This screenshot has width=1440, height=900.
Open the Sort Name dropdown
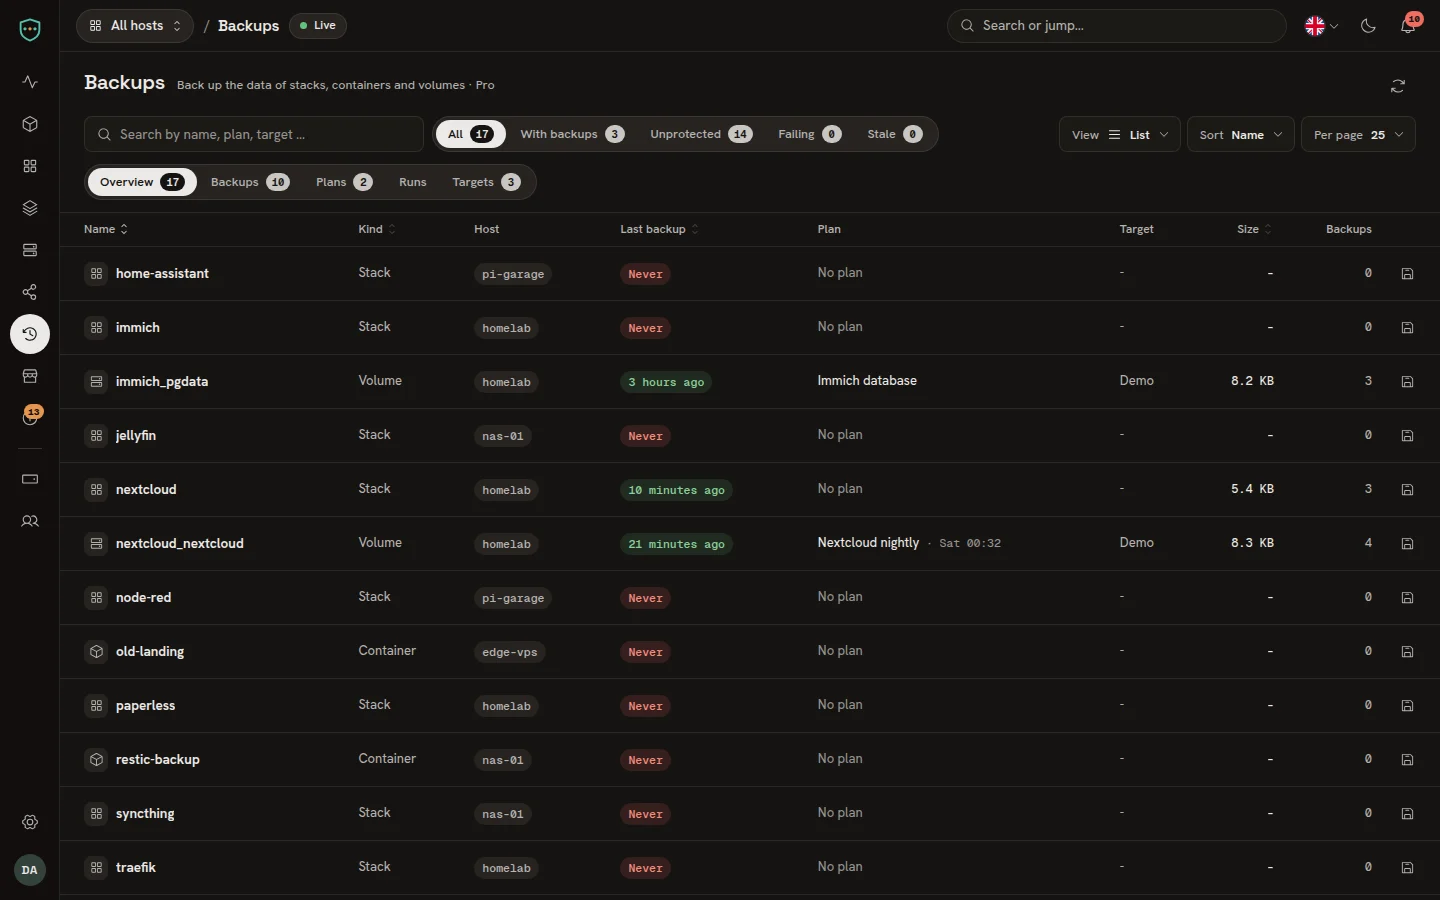click(1241, 135)
